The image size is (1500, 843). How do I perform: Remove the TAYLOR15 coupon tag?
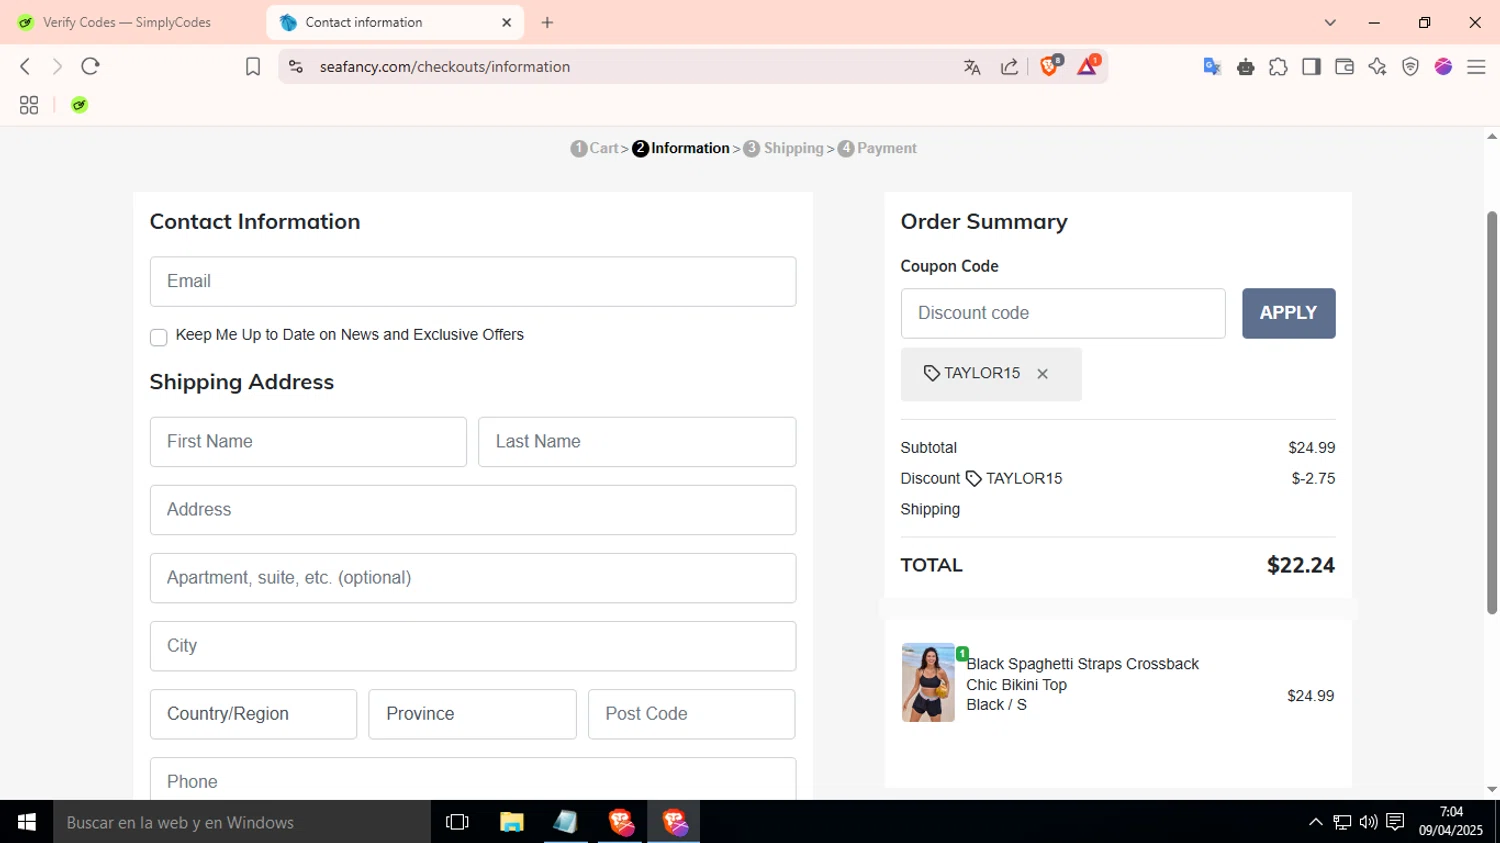point(1042,374)
